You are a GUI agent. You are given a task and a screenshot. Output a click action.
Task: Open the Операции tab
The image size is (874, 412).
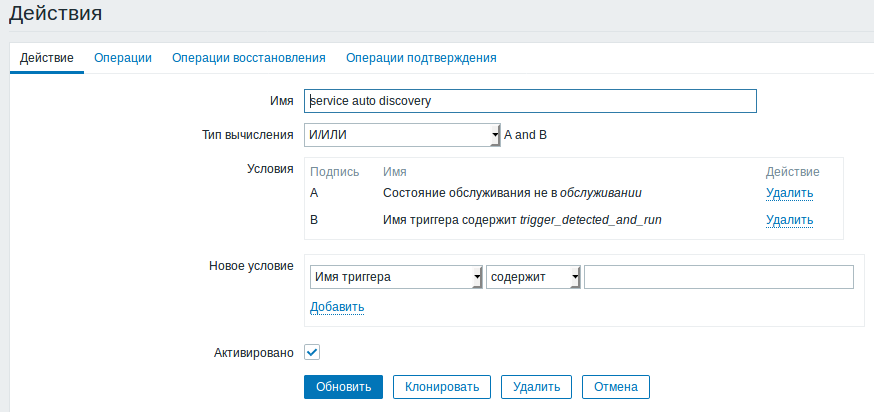pos(123,58)
